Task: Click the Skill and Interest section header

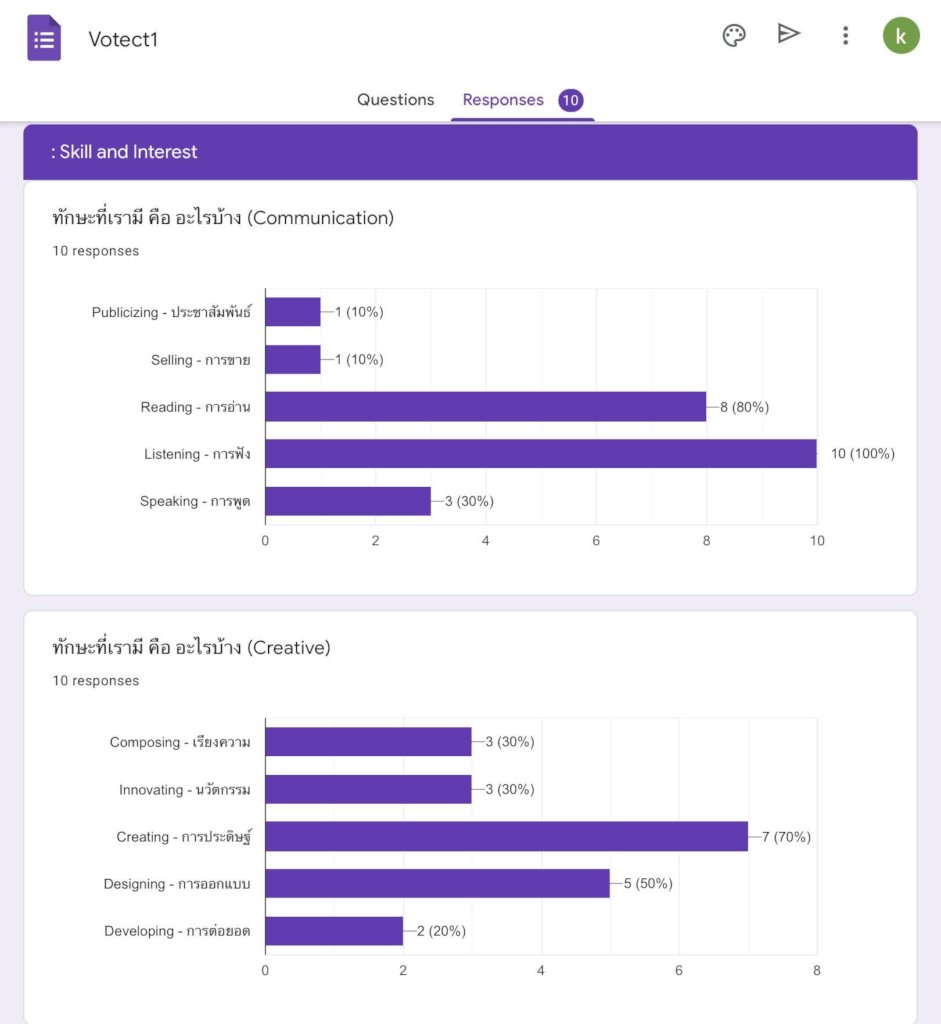Action: click(470, 152)
